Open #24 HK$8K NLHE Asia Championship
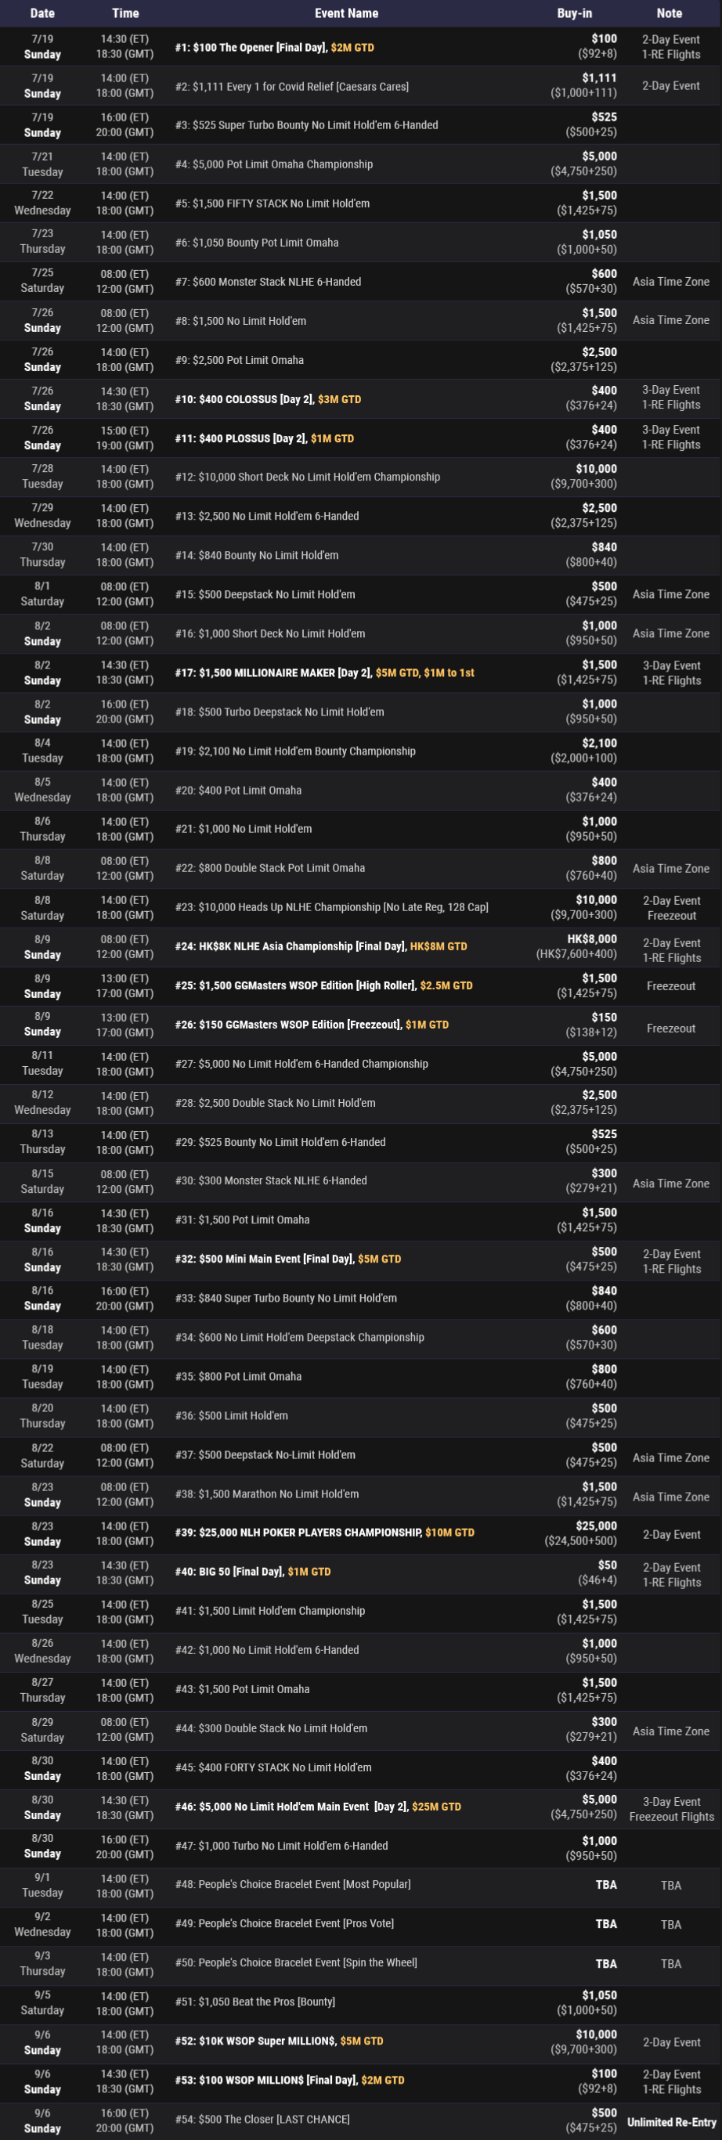722x2140 pixels. (320, 946)
